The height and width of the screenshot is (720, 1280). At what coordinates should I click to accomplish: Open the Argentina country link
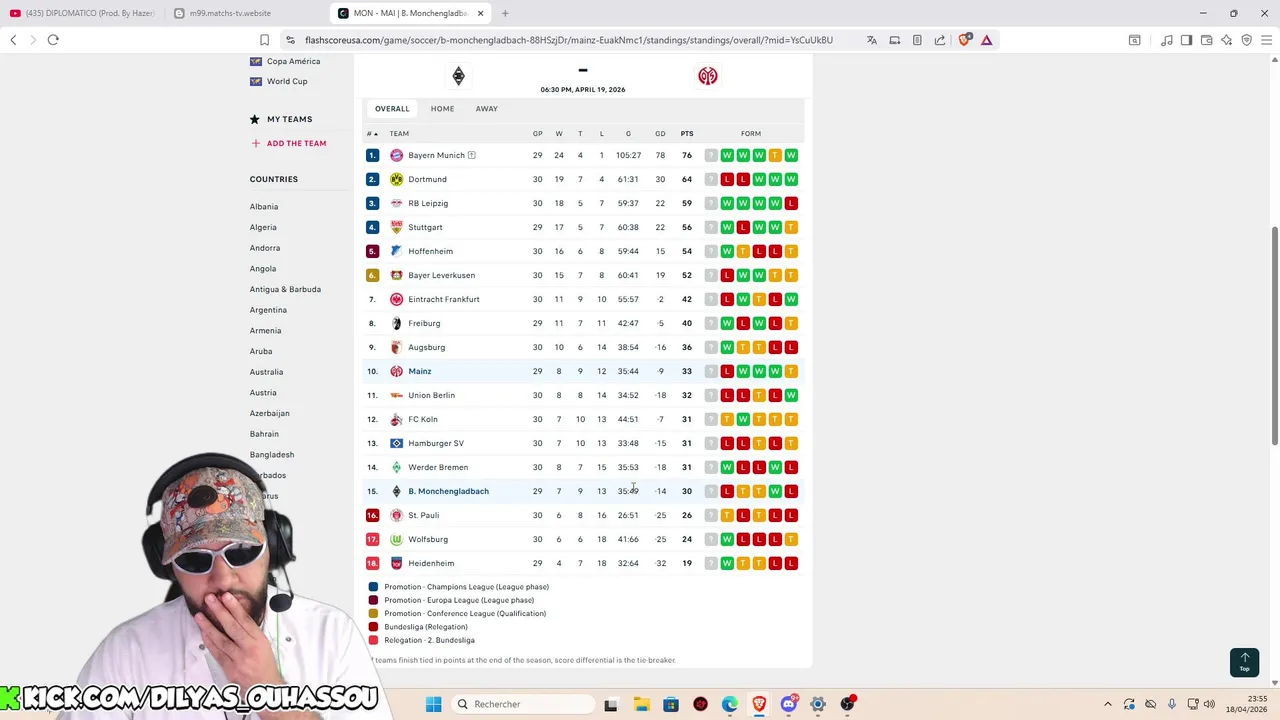pyautogui.click(x=268, y=310)
